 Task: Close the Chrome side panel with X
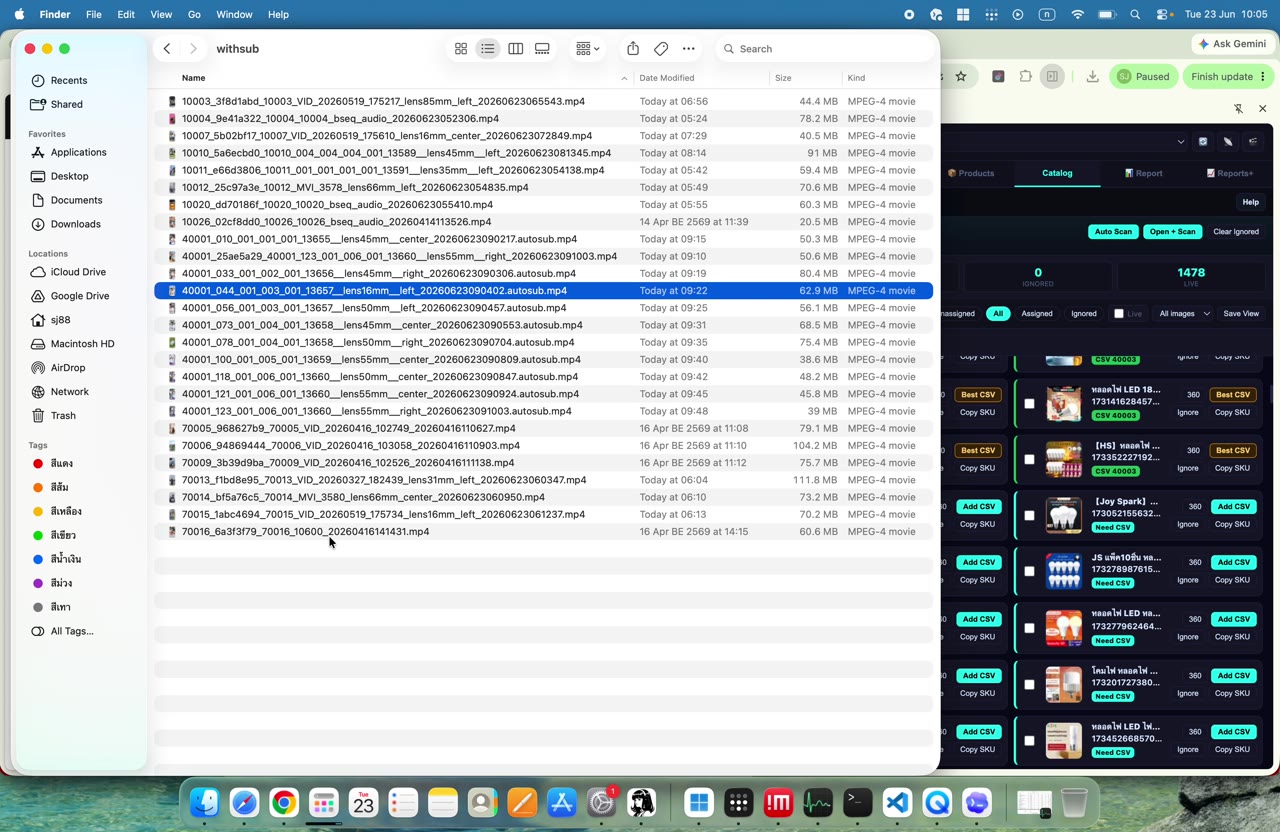(1262, 108)
